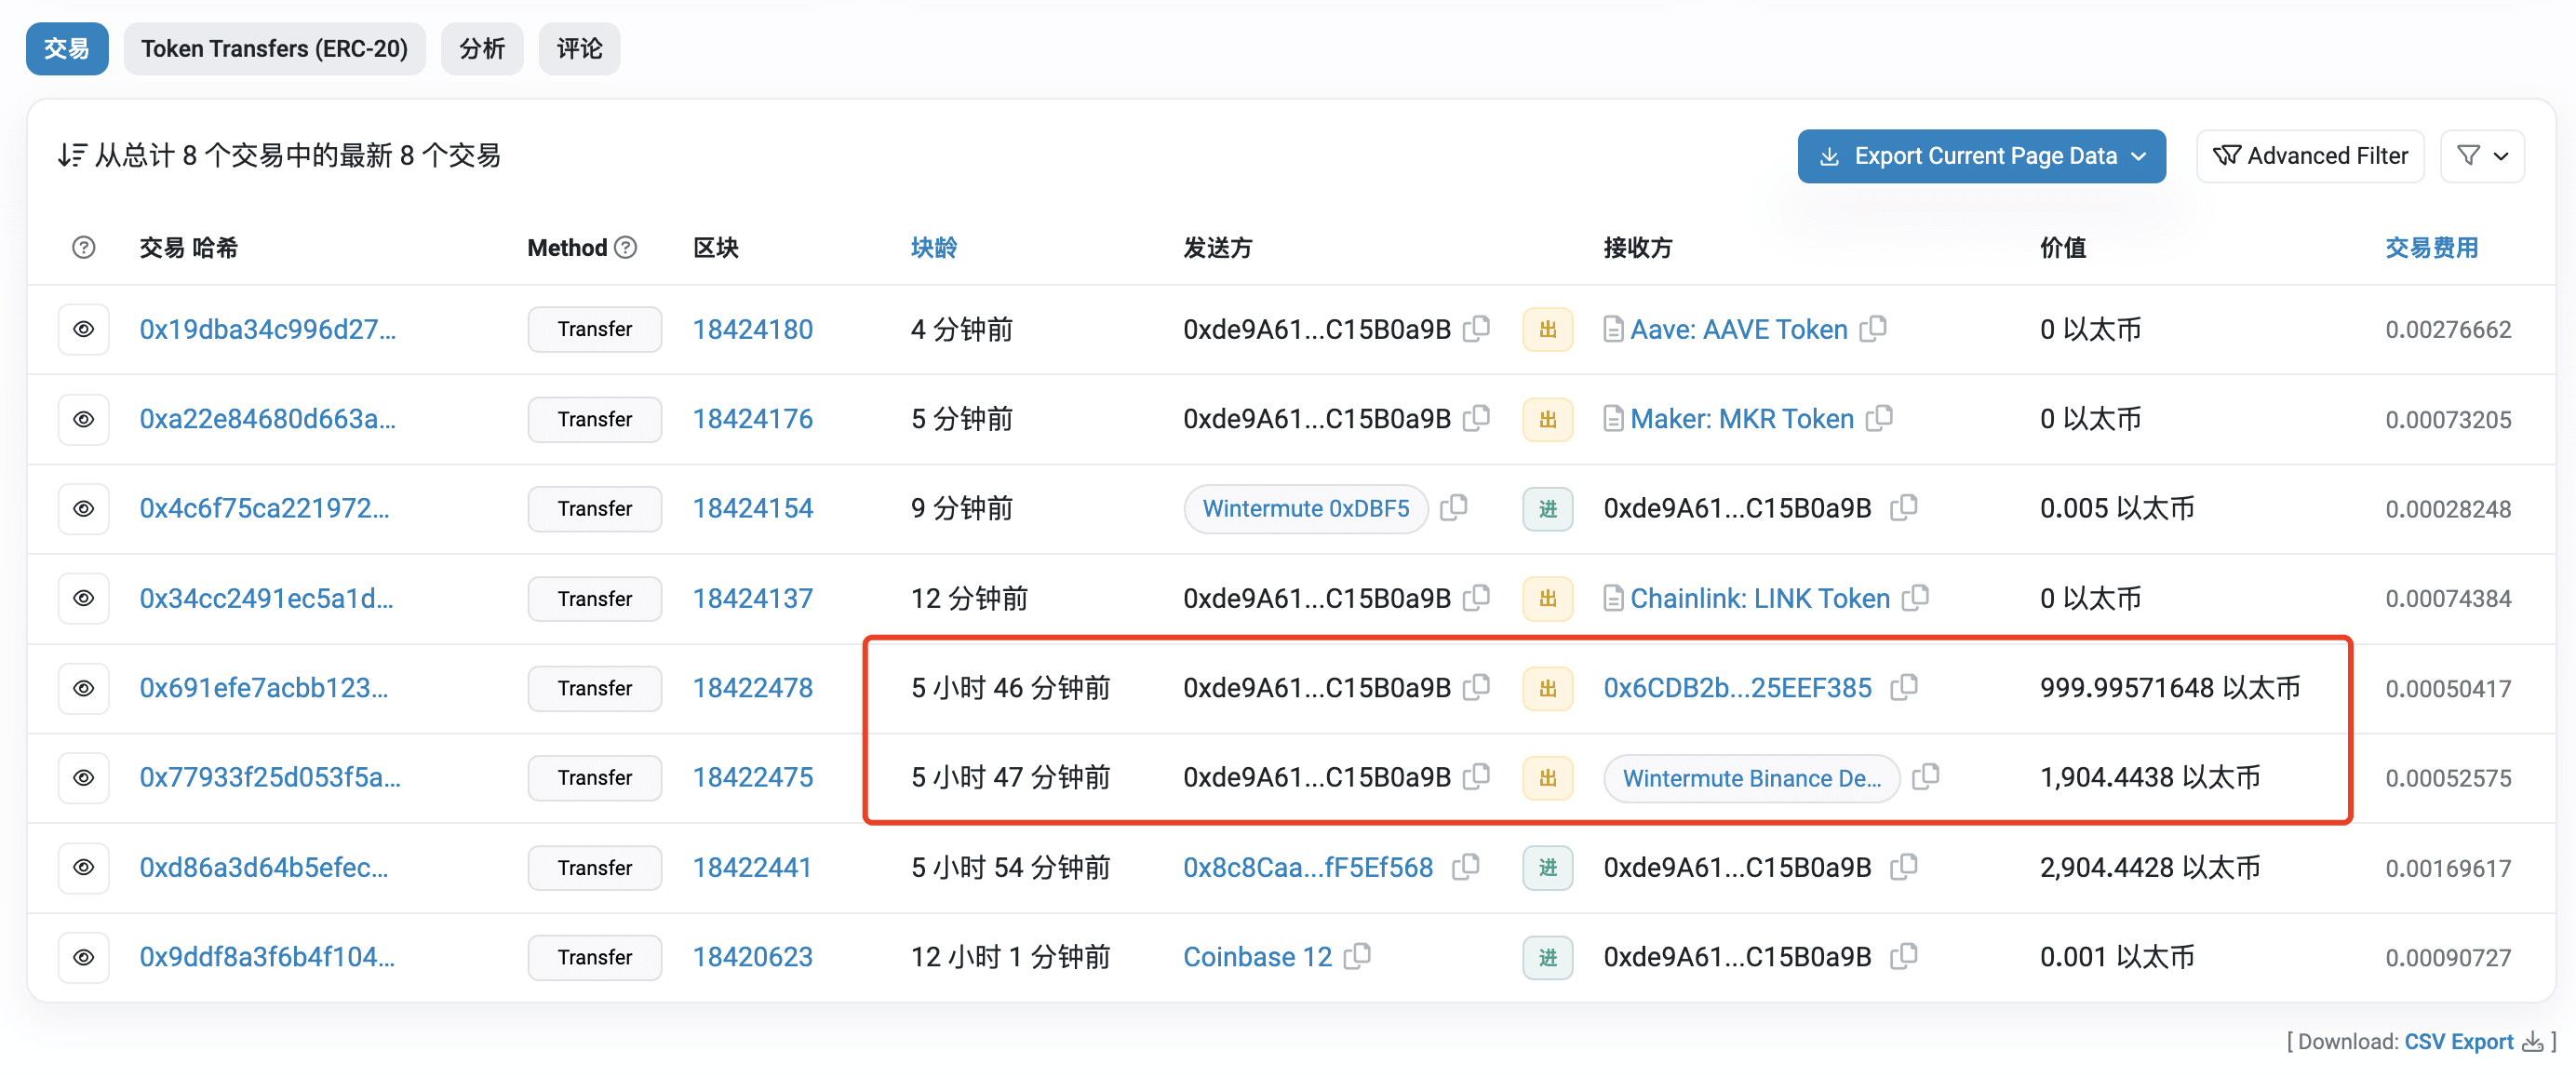The width and height of the screenshot is (2576, 1078).
Task: Copy the Aave: AAVE Token contract address
Action: click(x=1875, y=328)
